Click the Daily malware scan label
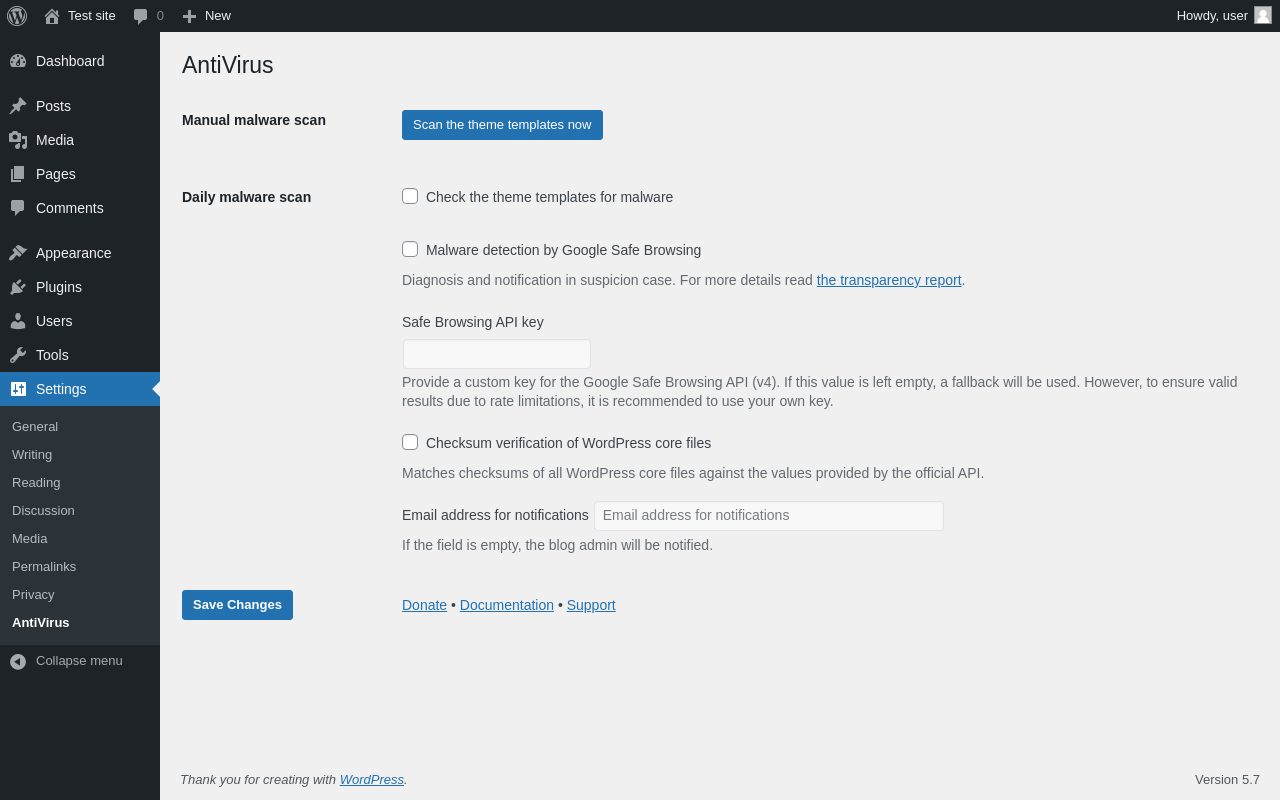 pos(246,197)
